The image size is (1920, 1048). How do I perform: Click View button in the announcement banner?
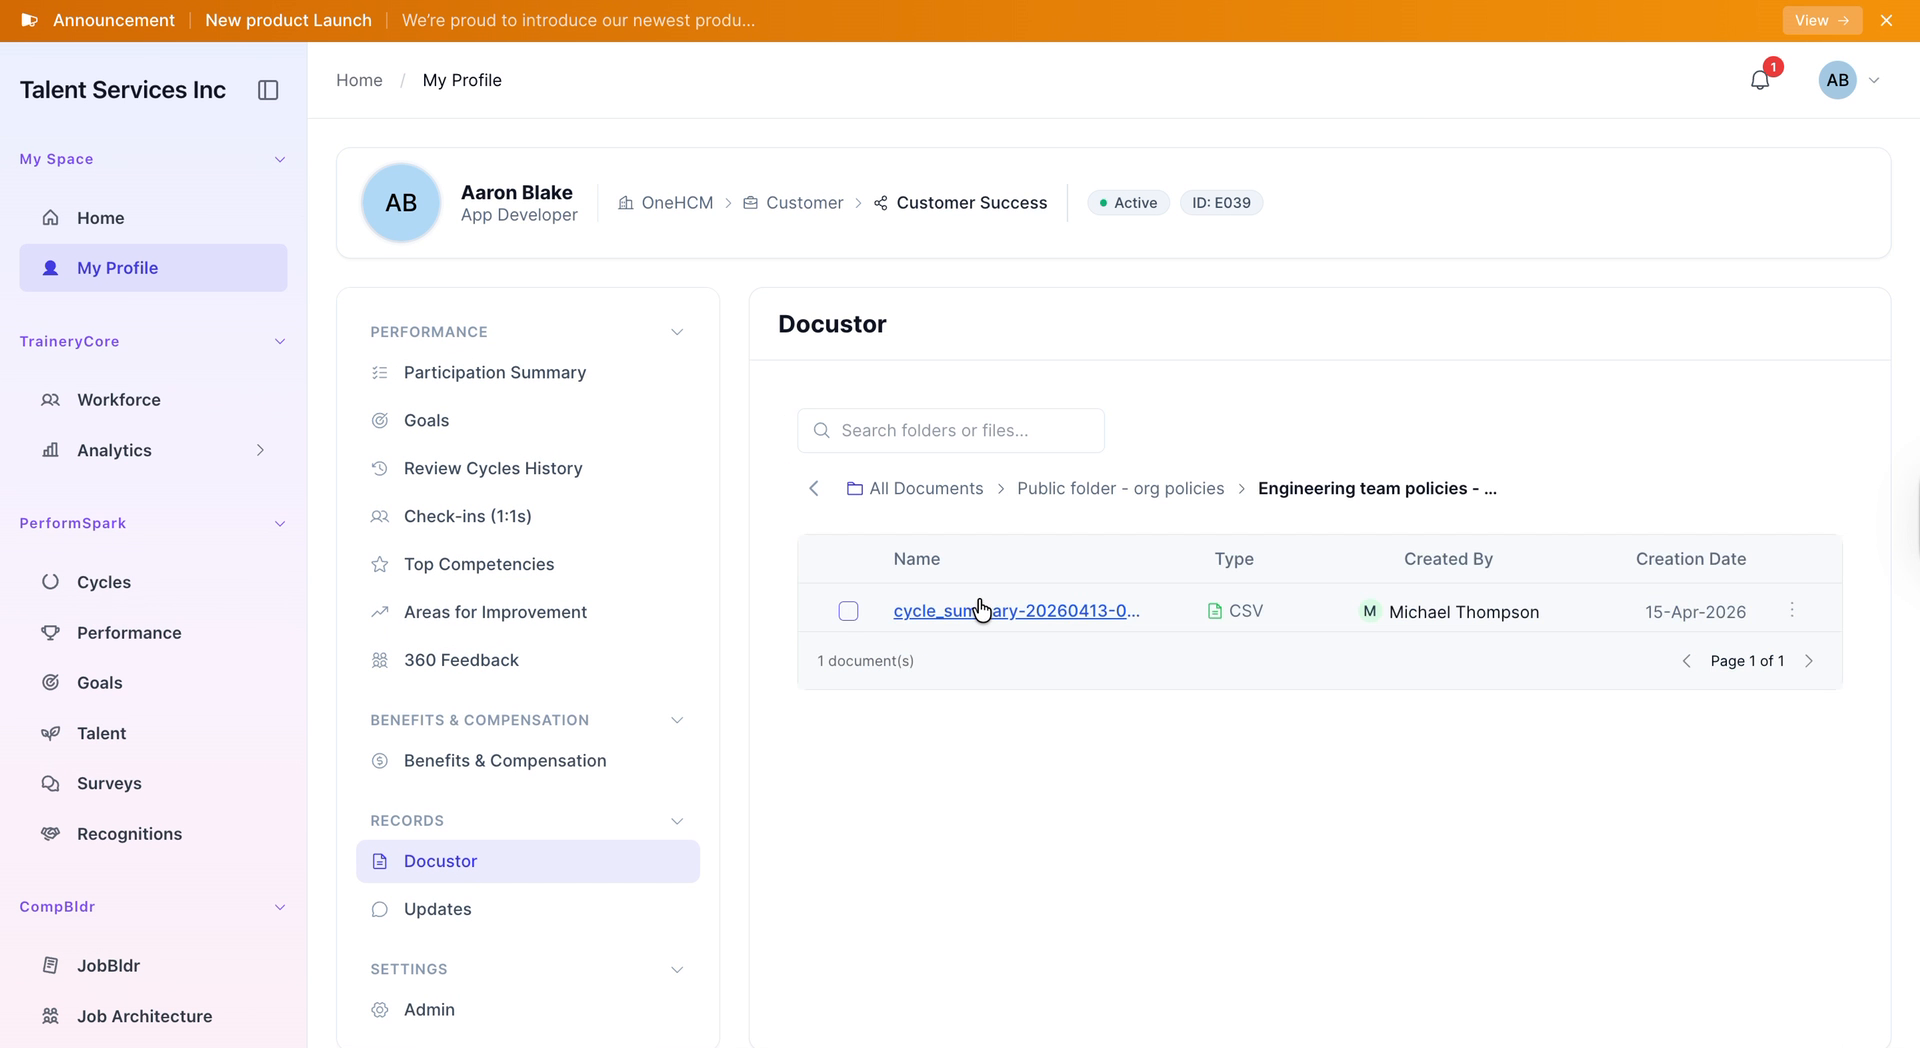tap(1822, 20)
